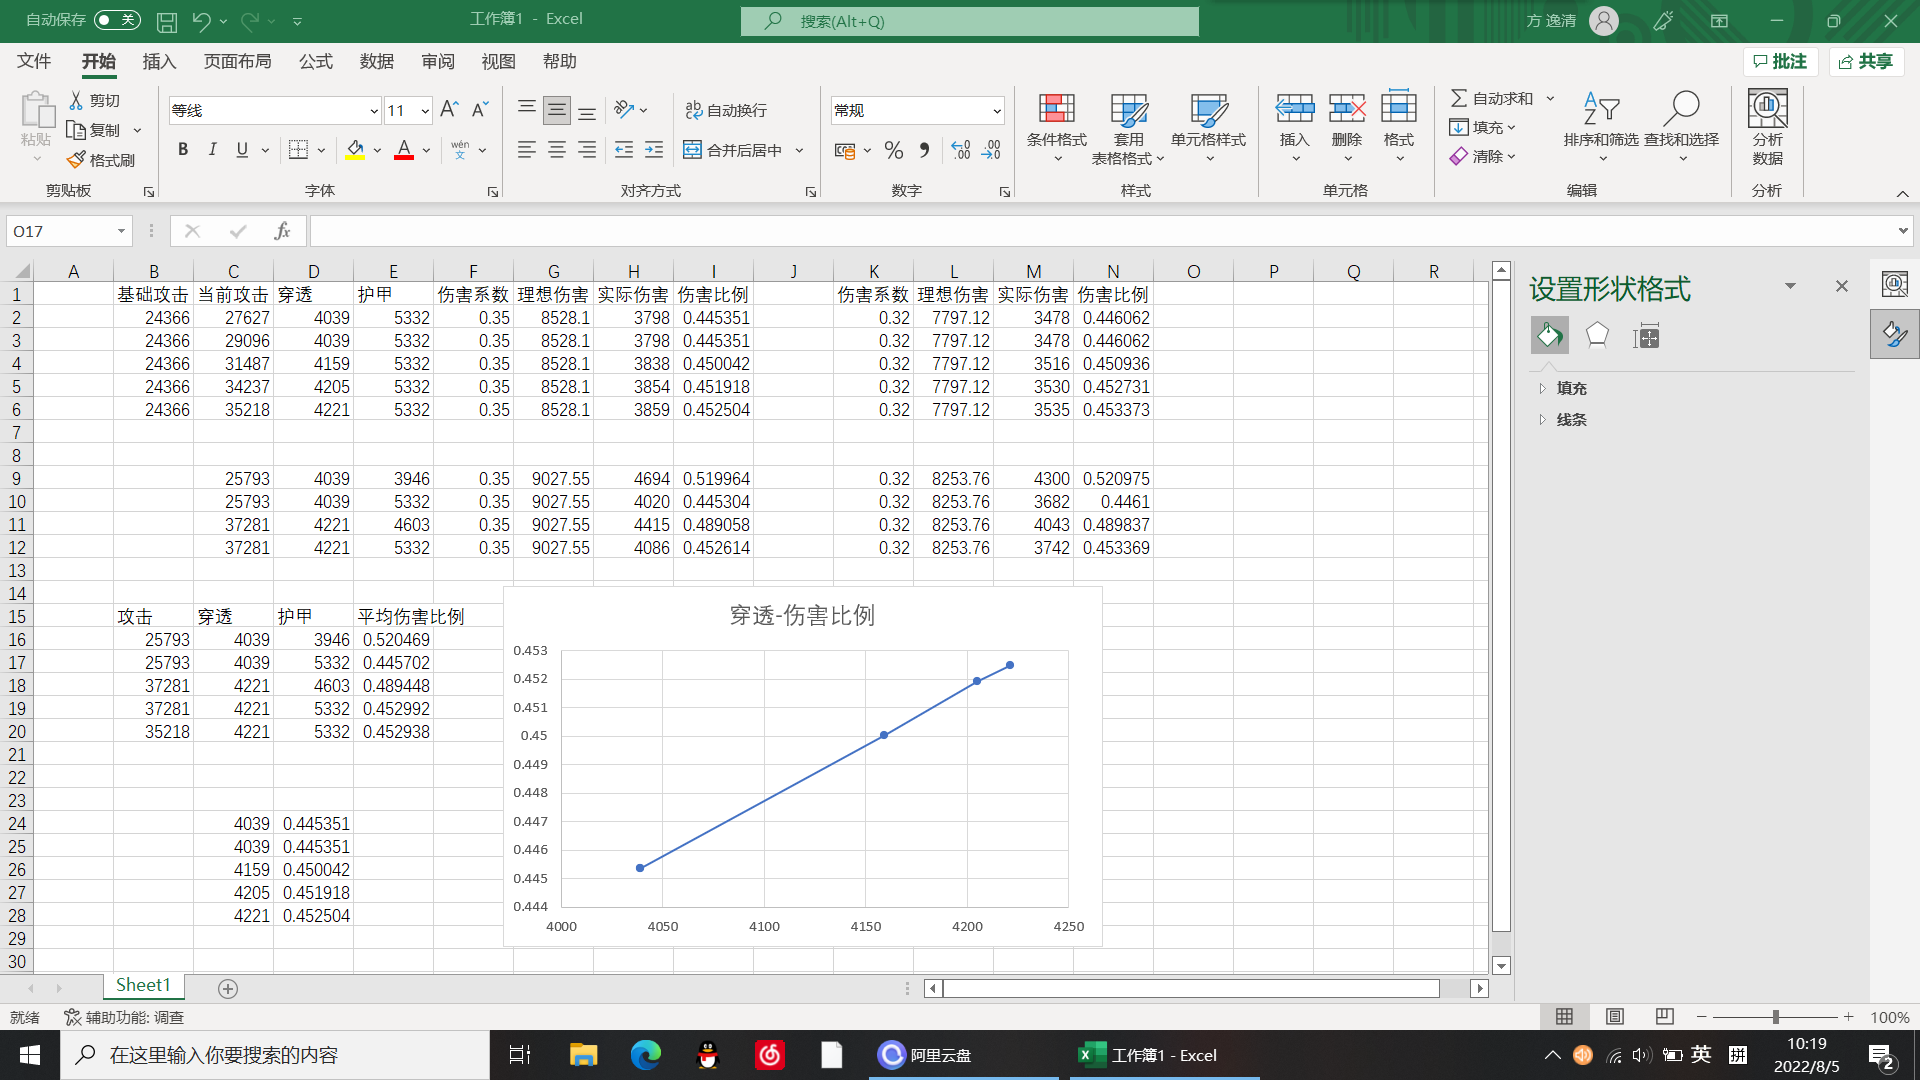The width and height of the screenshot is (1920, 1080).
Task: Toggle align left button
Action: [x=527, y=150]
